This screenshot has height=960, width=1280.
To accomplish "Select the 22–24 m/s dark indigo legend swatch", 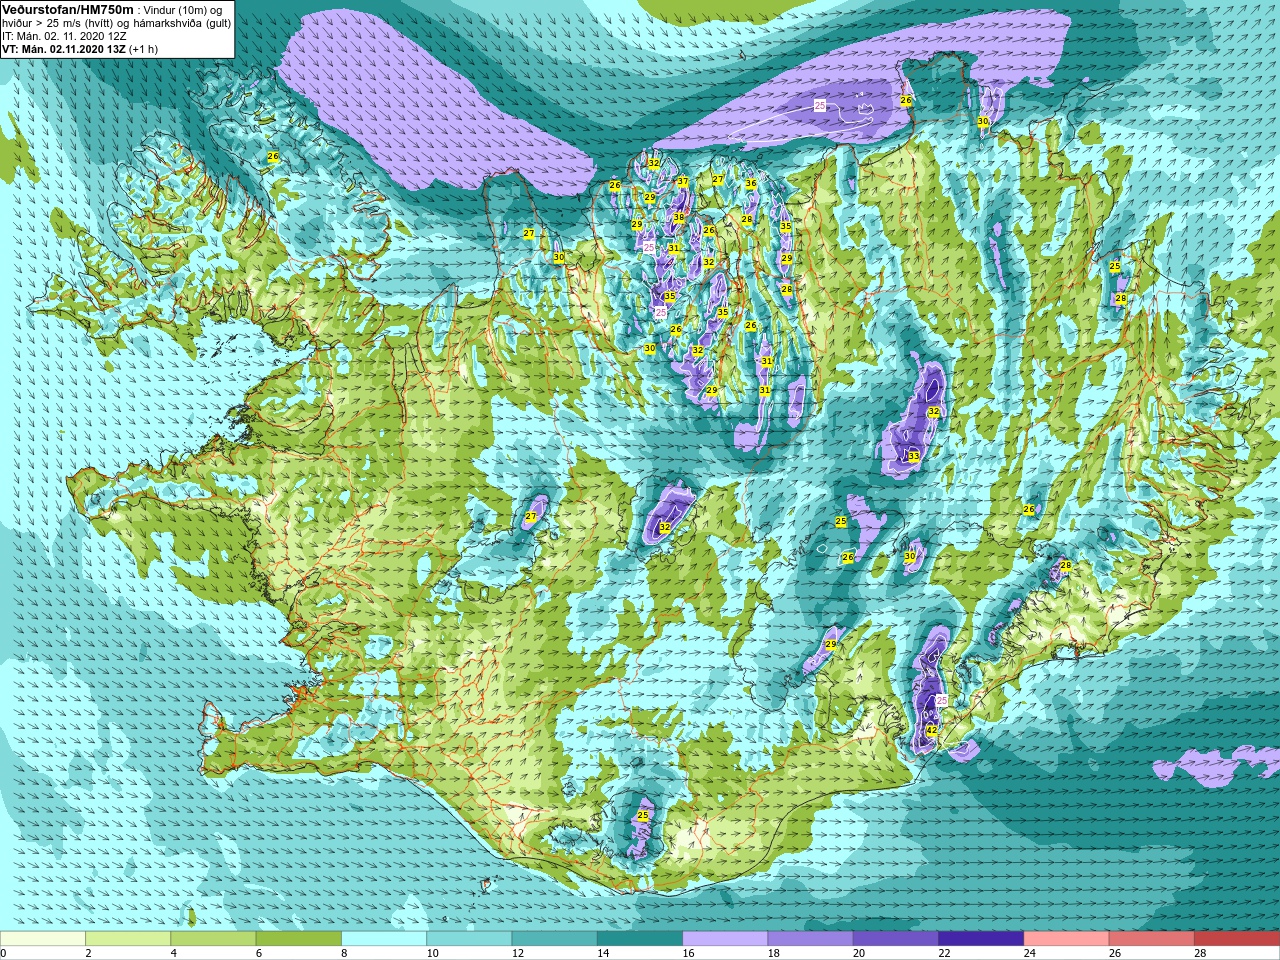I will [x=981, y=938].
